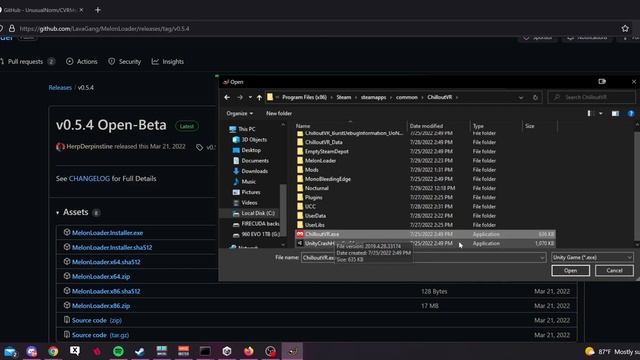
Task: Open Steam from the taskbar
Action: click(x=140, y=351)
